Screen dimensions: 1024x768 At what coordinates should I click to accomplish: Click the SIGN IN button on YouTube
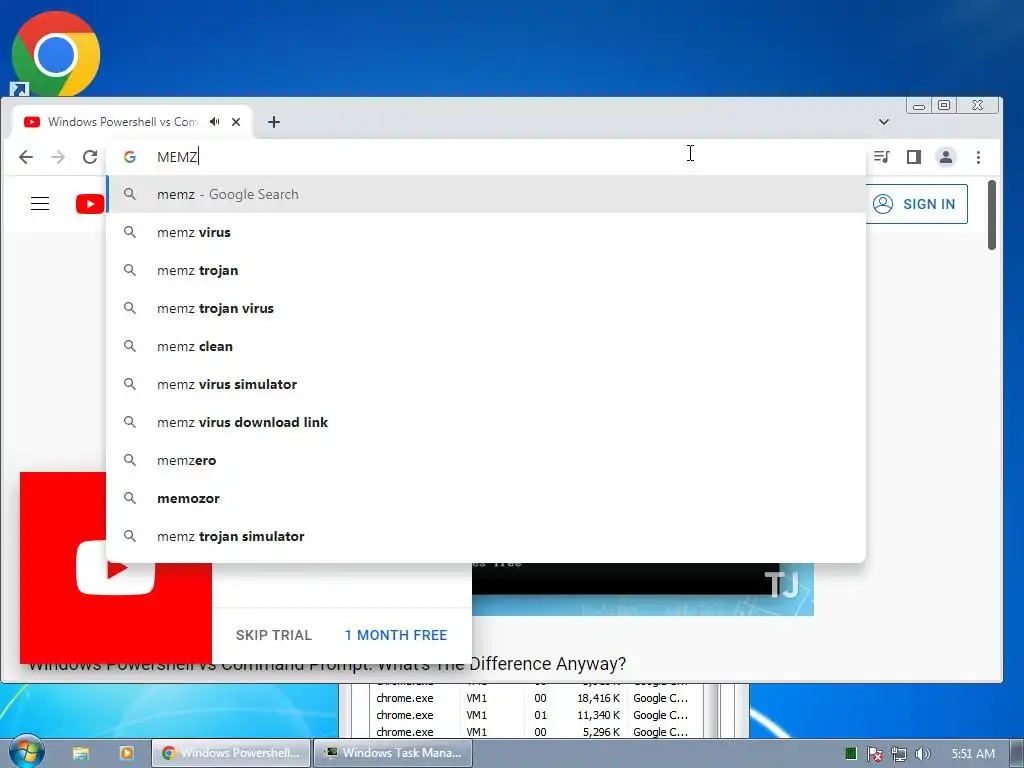click(916, 204)
